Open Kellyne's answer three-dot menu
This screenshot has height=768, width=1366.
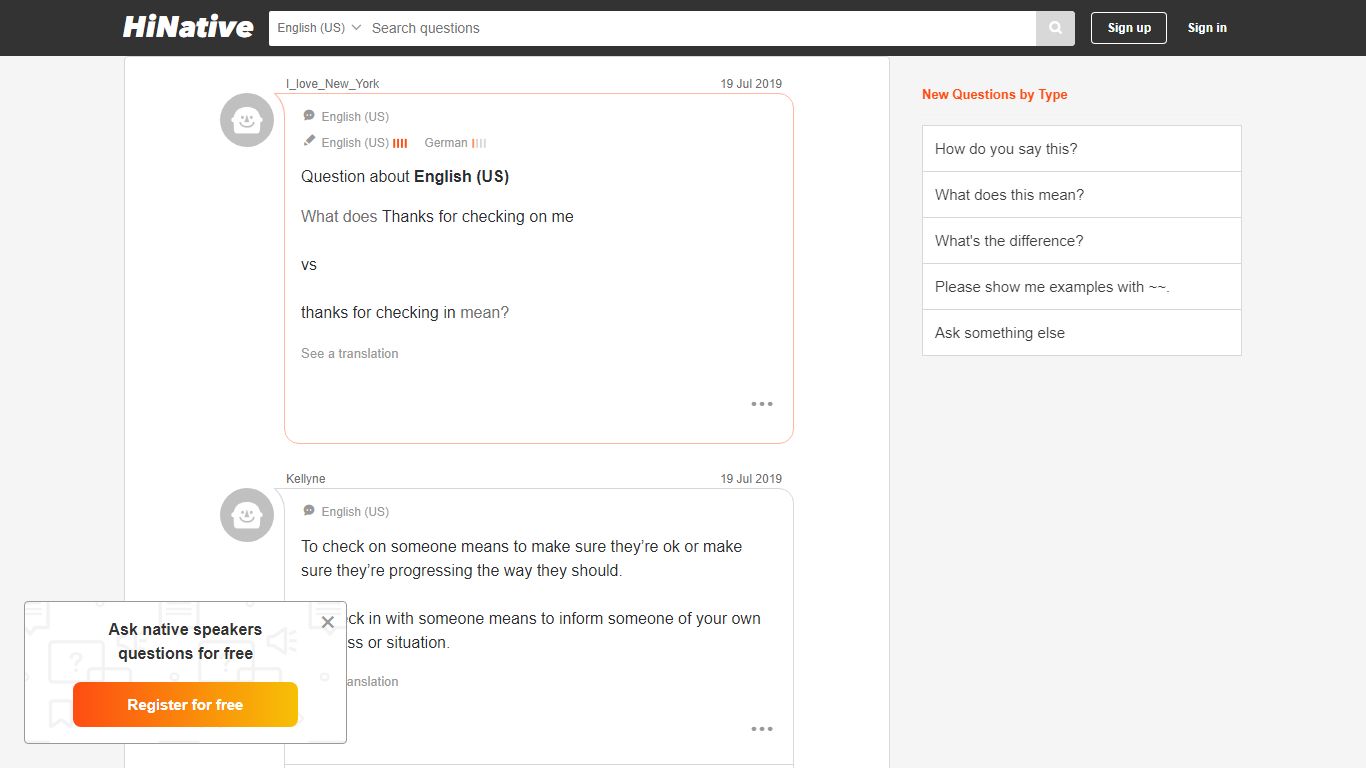[x=762, y=729]
